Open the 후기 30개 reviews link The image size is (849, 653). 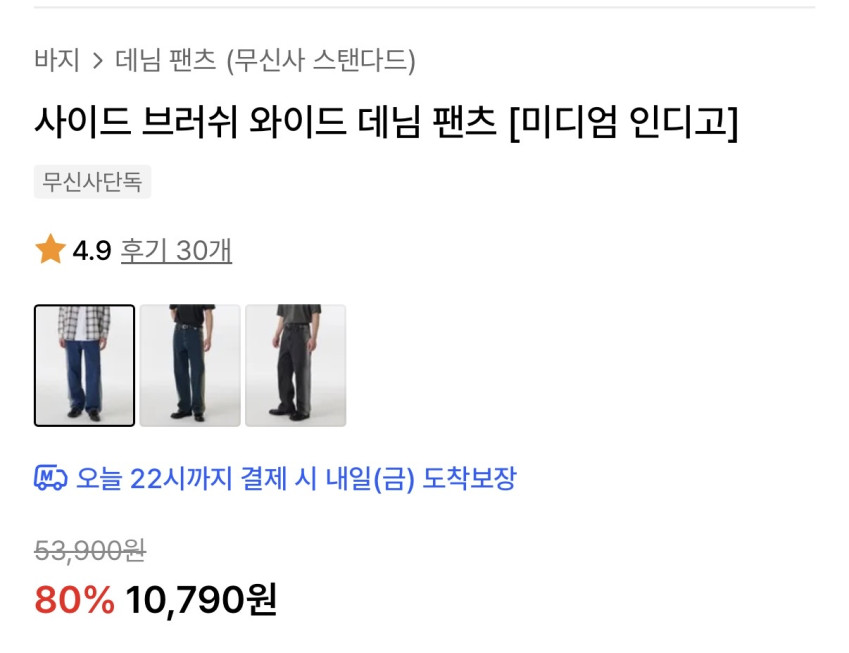pos(176,251)
